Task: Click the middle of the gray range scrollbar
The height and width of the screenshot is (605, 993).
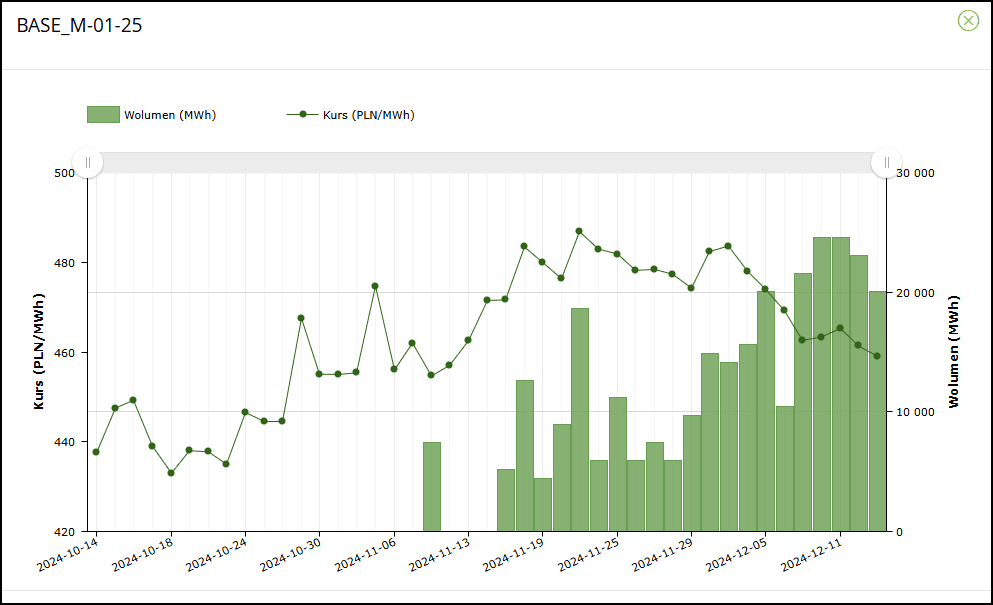Action: (x=487, y=162)
